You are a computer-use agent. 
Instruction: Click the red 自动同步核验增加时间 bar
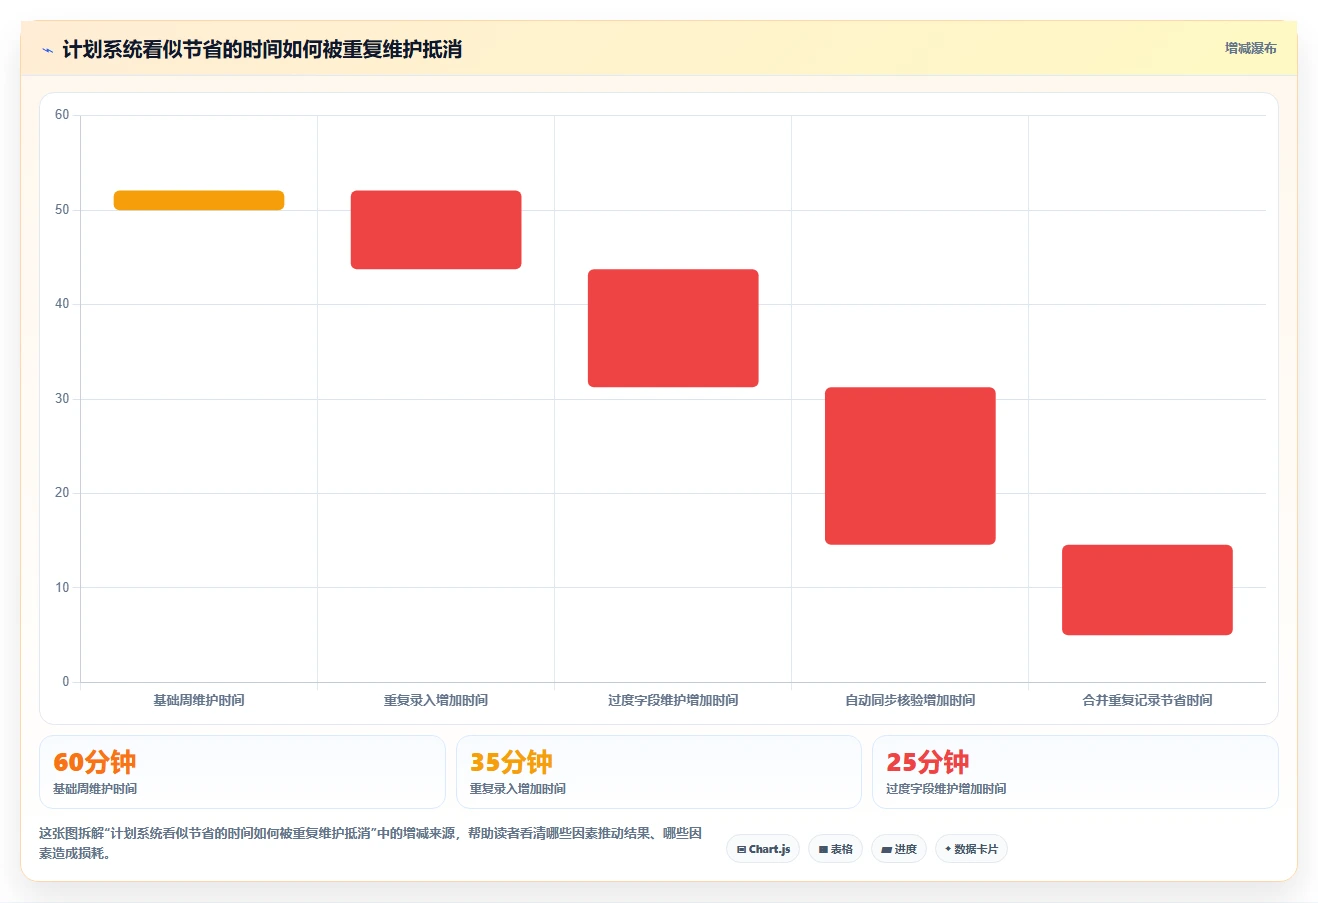coord(910,466)
